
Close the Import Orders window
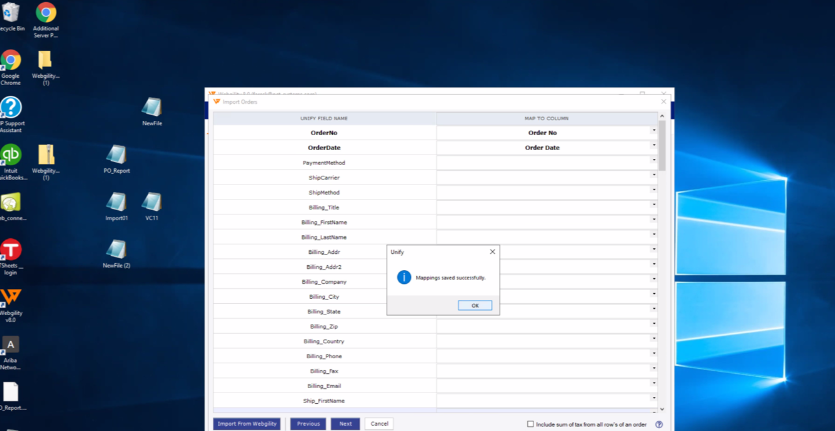[664, 102]
